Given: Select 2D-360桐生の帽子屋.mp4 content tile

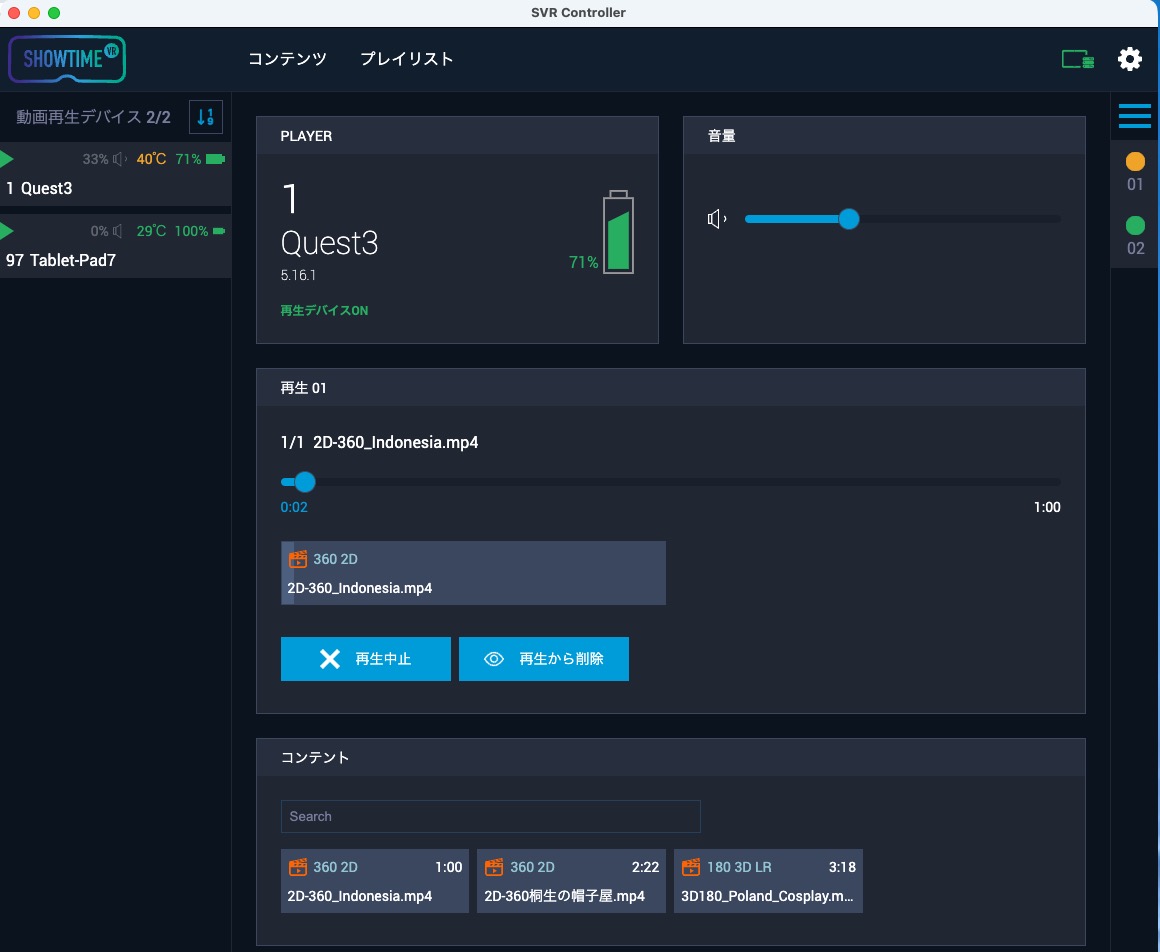Looking at the screenshot, I should click(571, 881).
